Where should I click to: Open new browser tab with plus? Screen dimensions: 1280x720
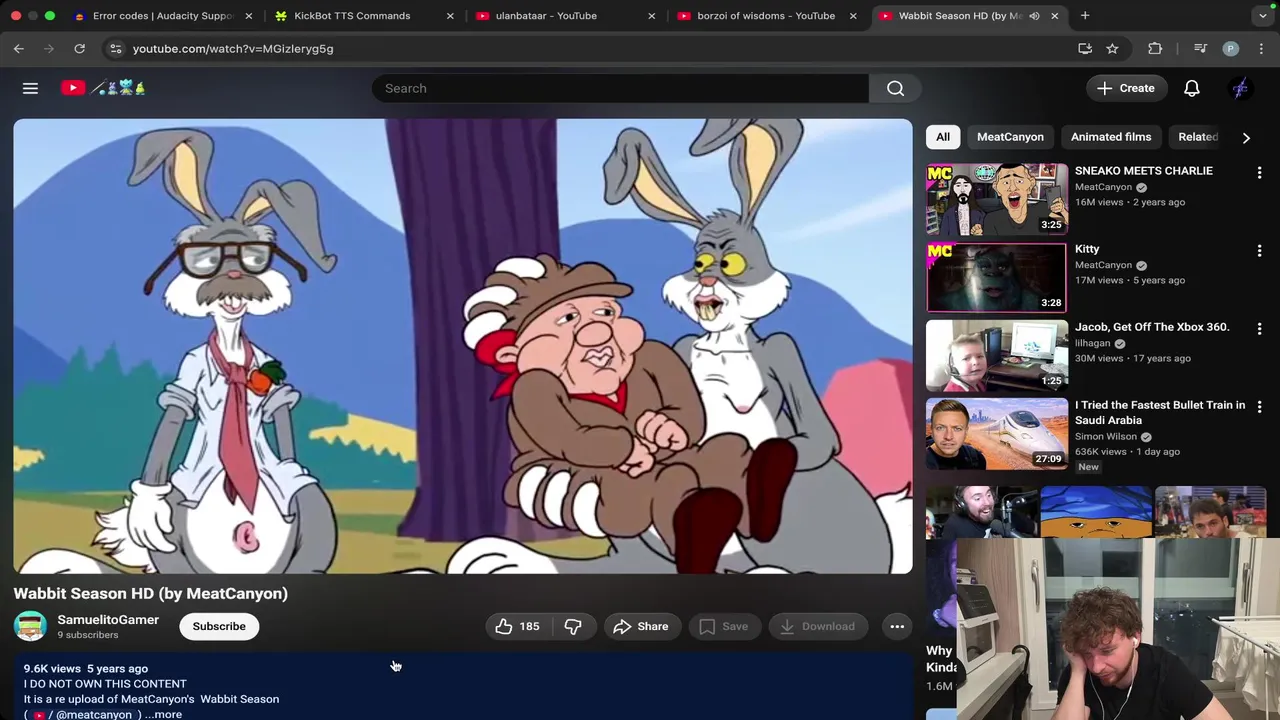coord(1085,16)
